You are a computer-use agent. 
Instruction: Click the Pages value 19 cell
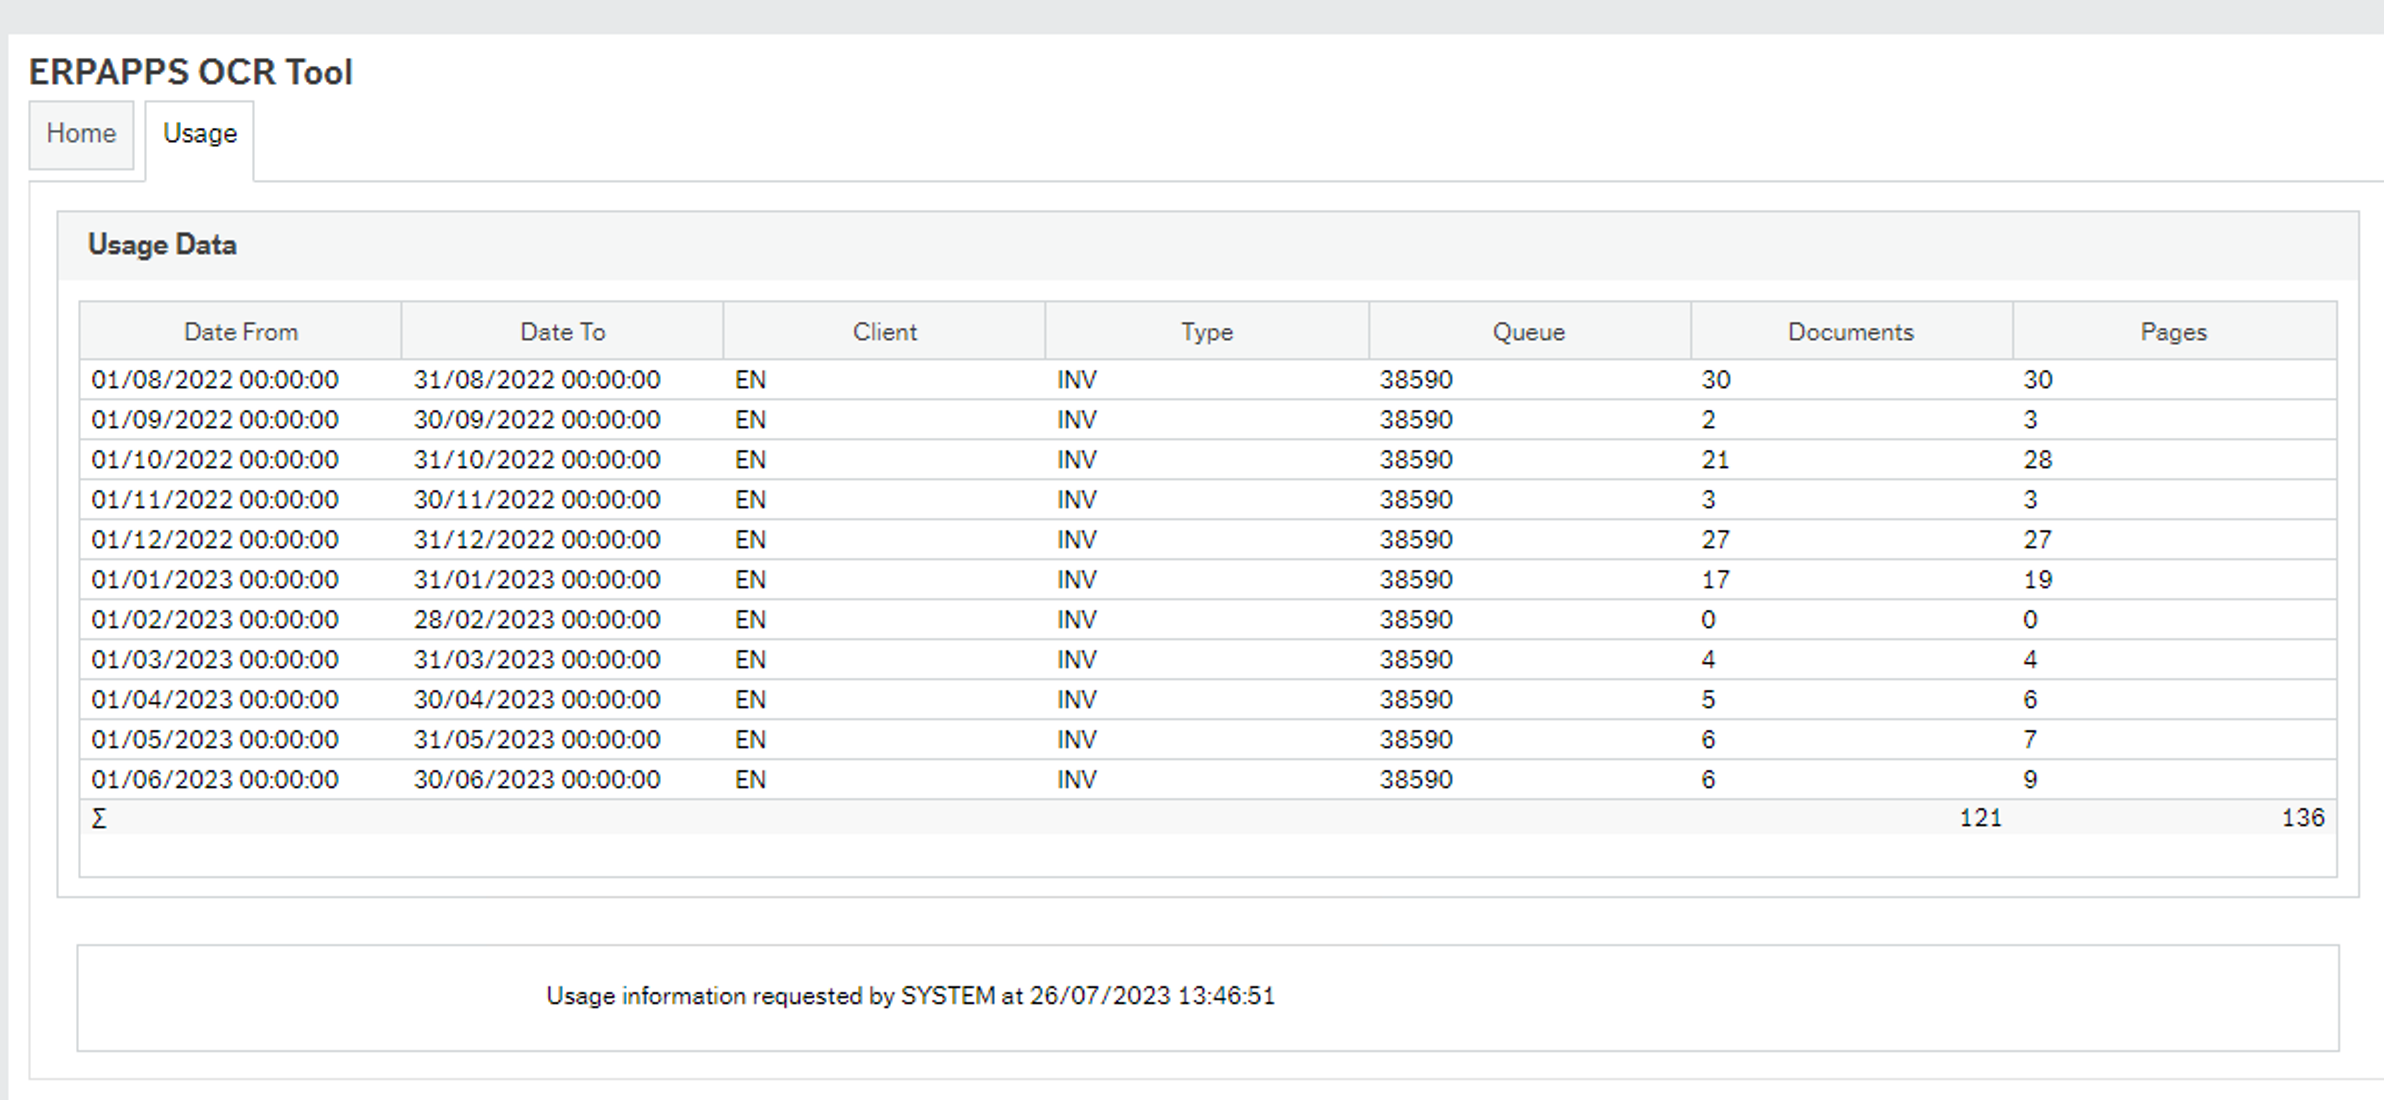[2038, 580]
